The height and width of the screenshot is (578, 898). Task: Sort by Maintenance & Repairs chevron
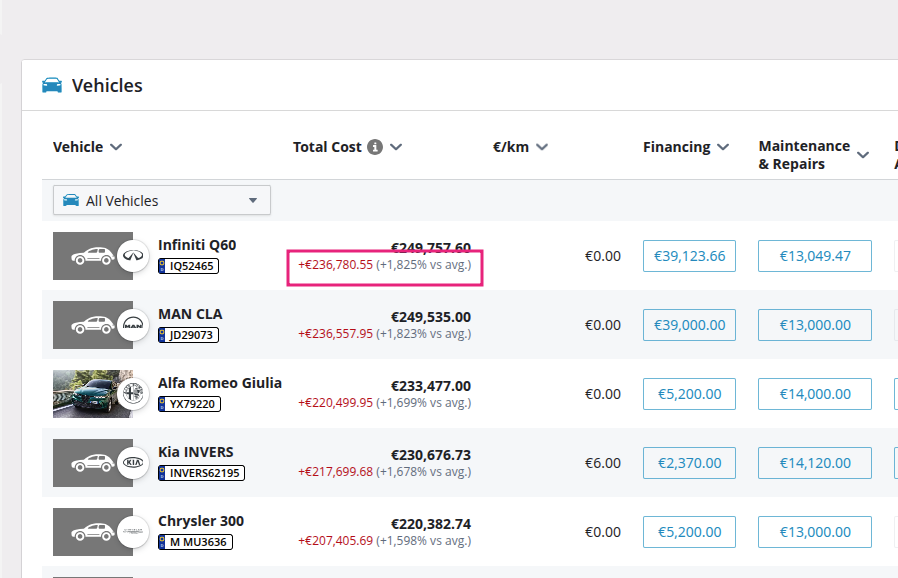point(863,155)
